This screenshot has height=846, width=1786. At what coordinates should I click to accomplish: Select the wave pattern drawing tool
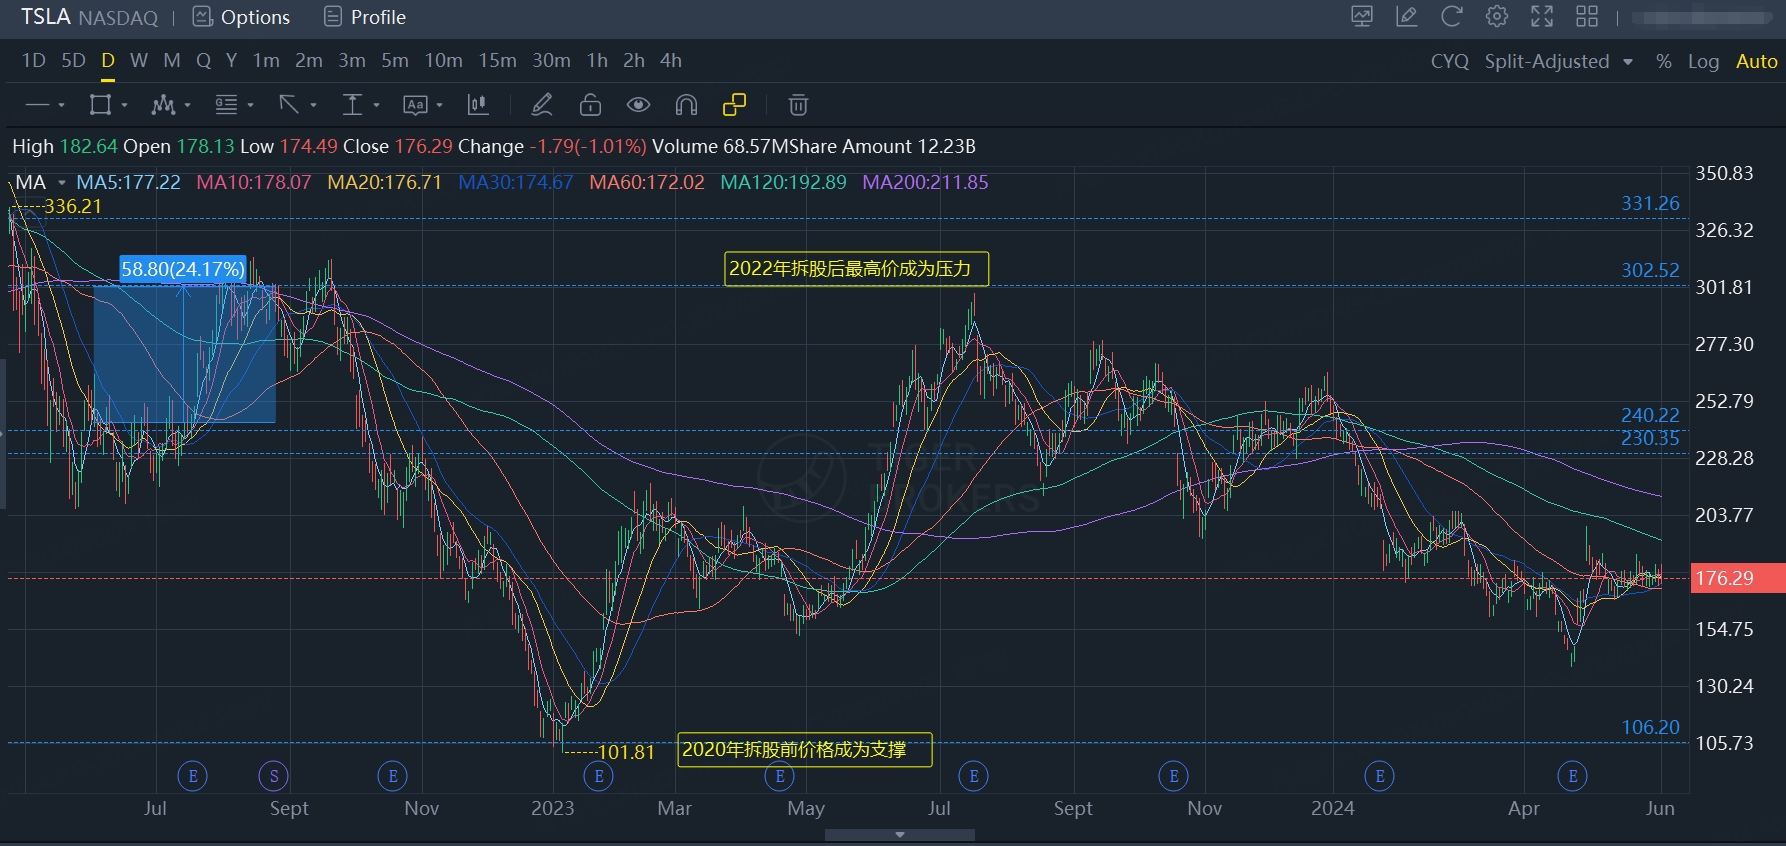tap(163, 105)
